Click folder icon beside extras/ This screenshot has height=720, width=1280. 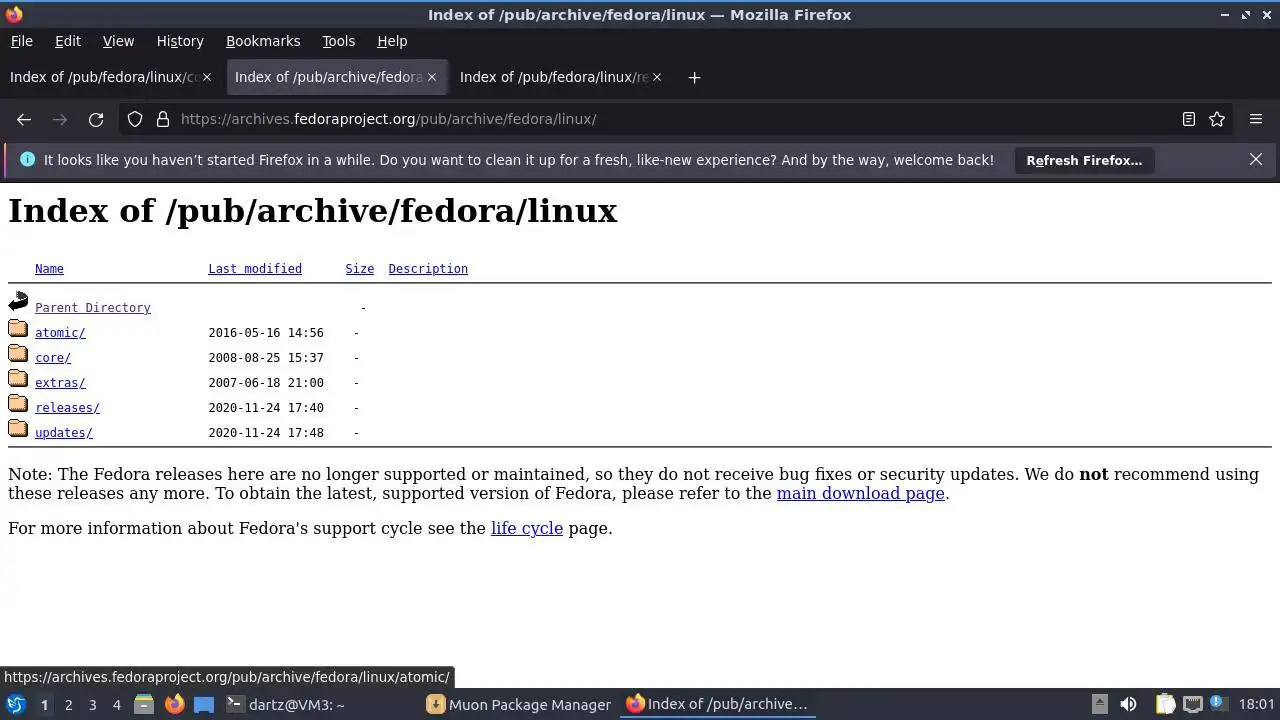18,378
